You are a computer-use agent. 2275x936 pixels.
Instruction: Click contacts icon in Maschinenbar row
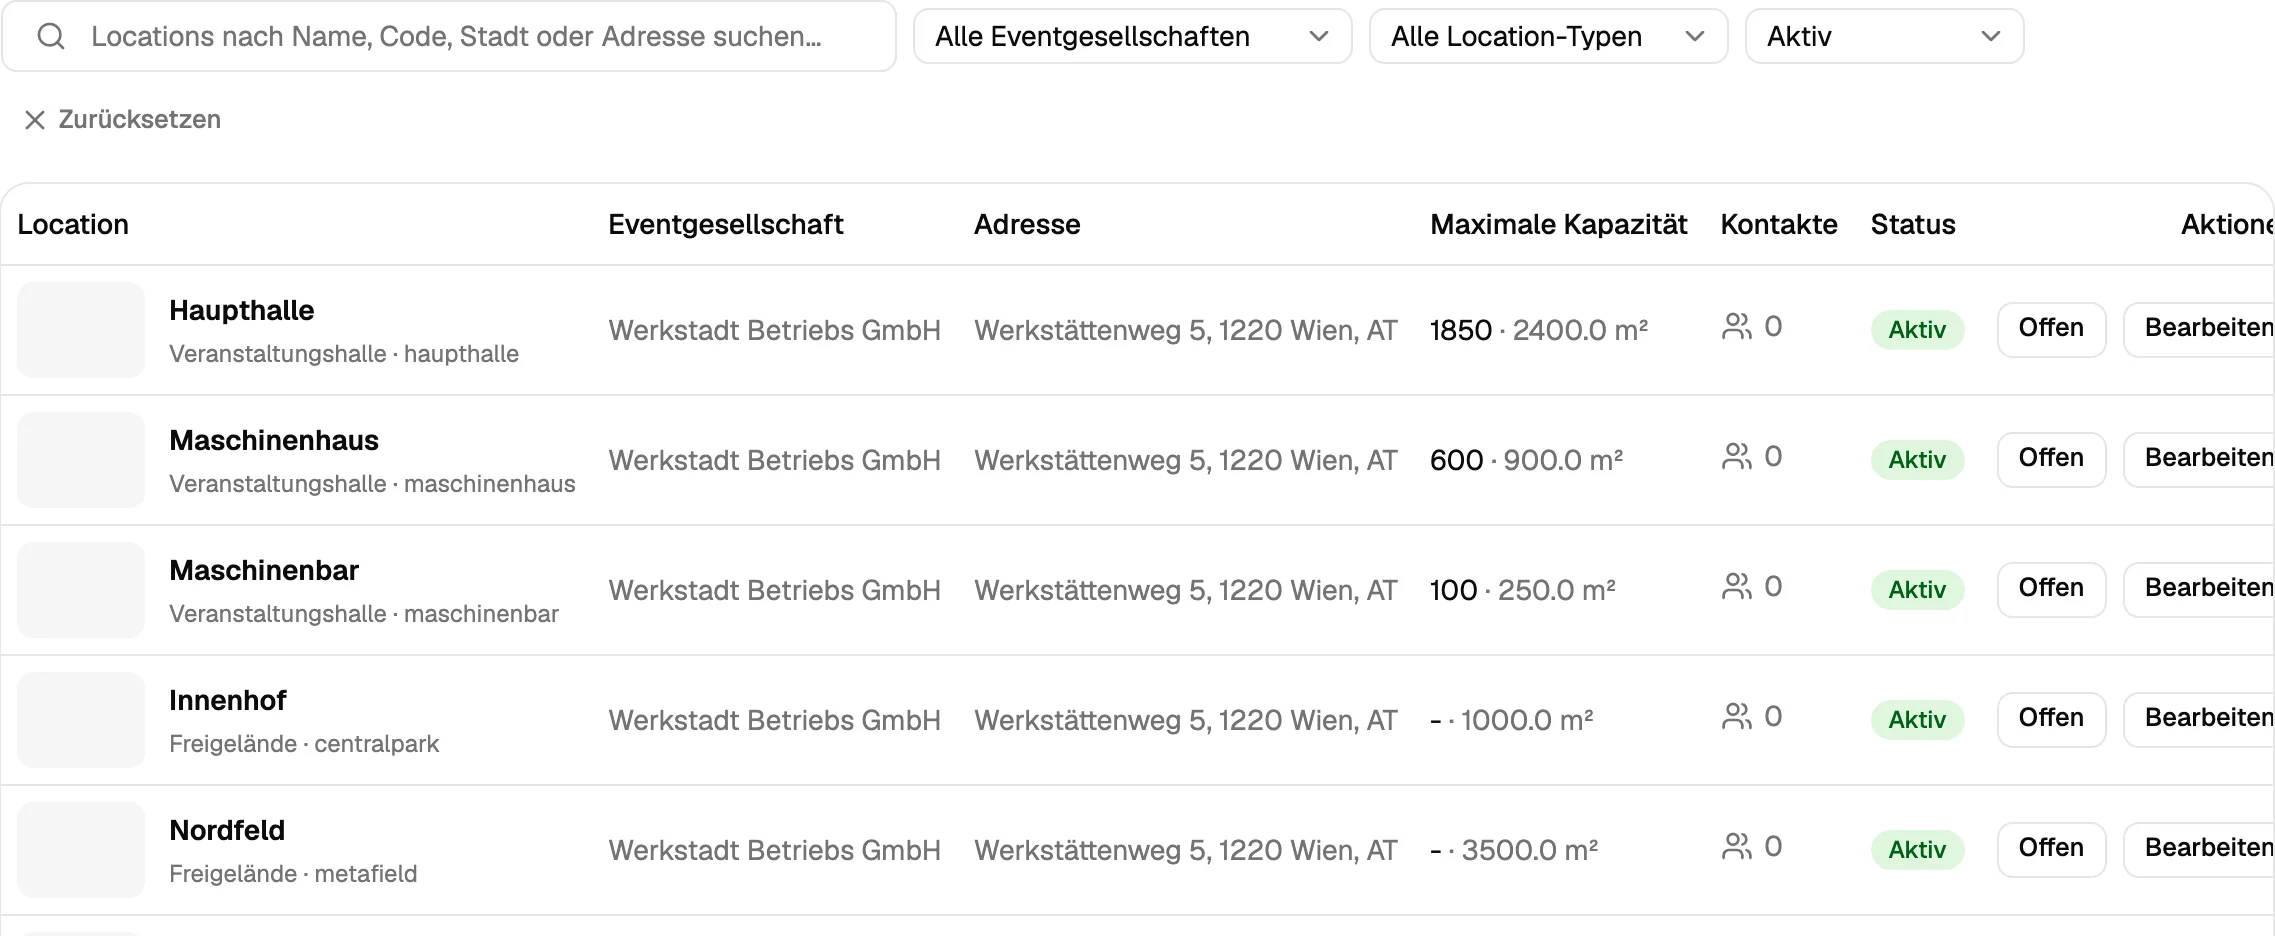(x=1737, y=587)
